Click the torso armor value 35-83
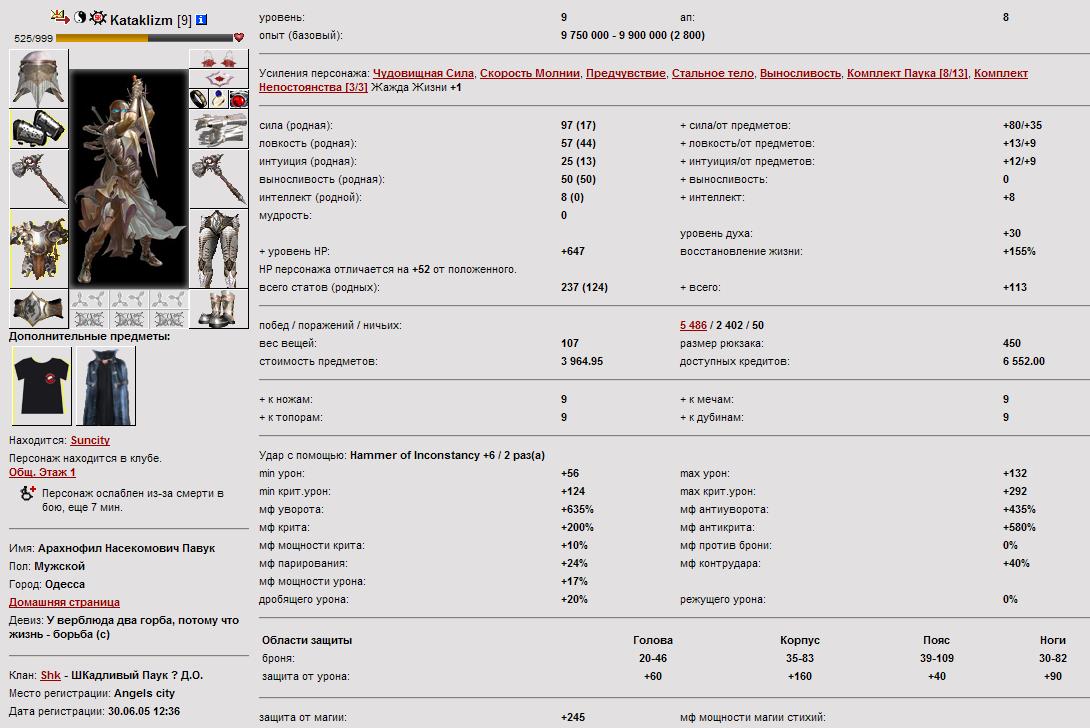Screen dimensions: 1090x728 click(x=800, y=658)
